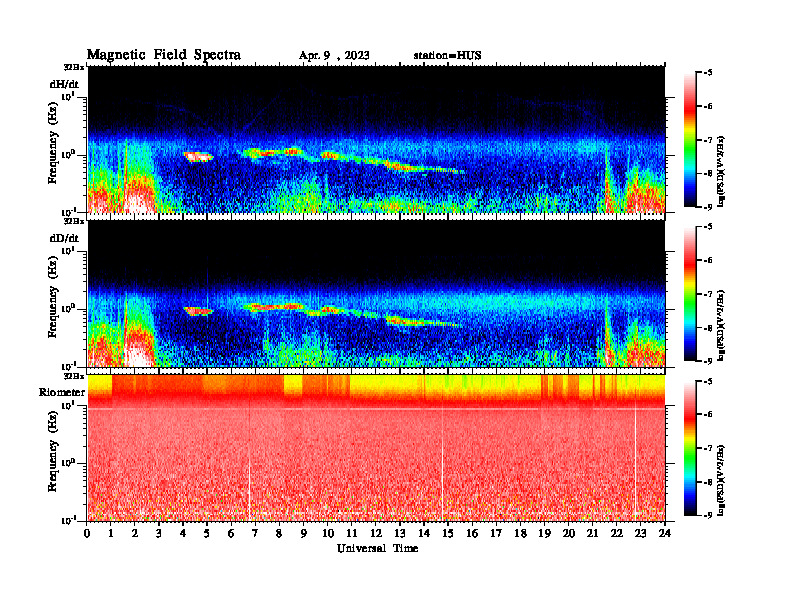Click the Riometer panel color scale bar
Image resolution: width=792 pixels, height=612 pixels.
690,448
